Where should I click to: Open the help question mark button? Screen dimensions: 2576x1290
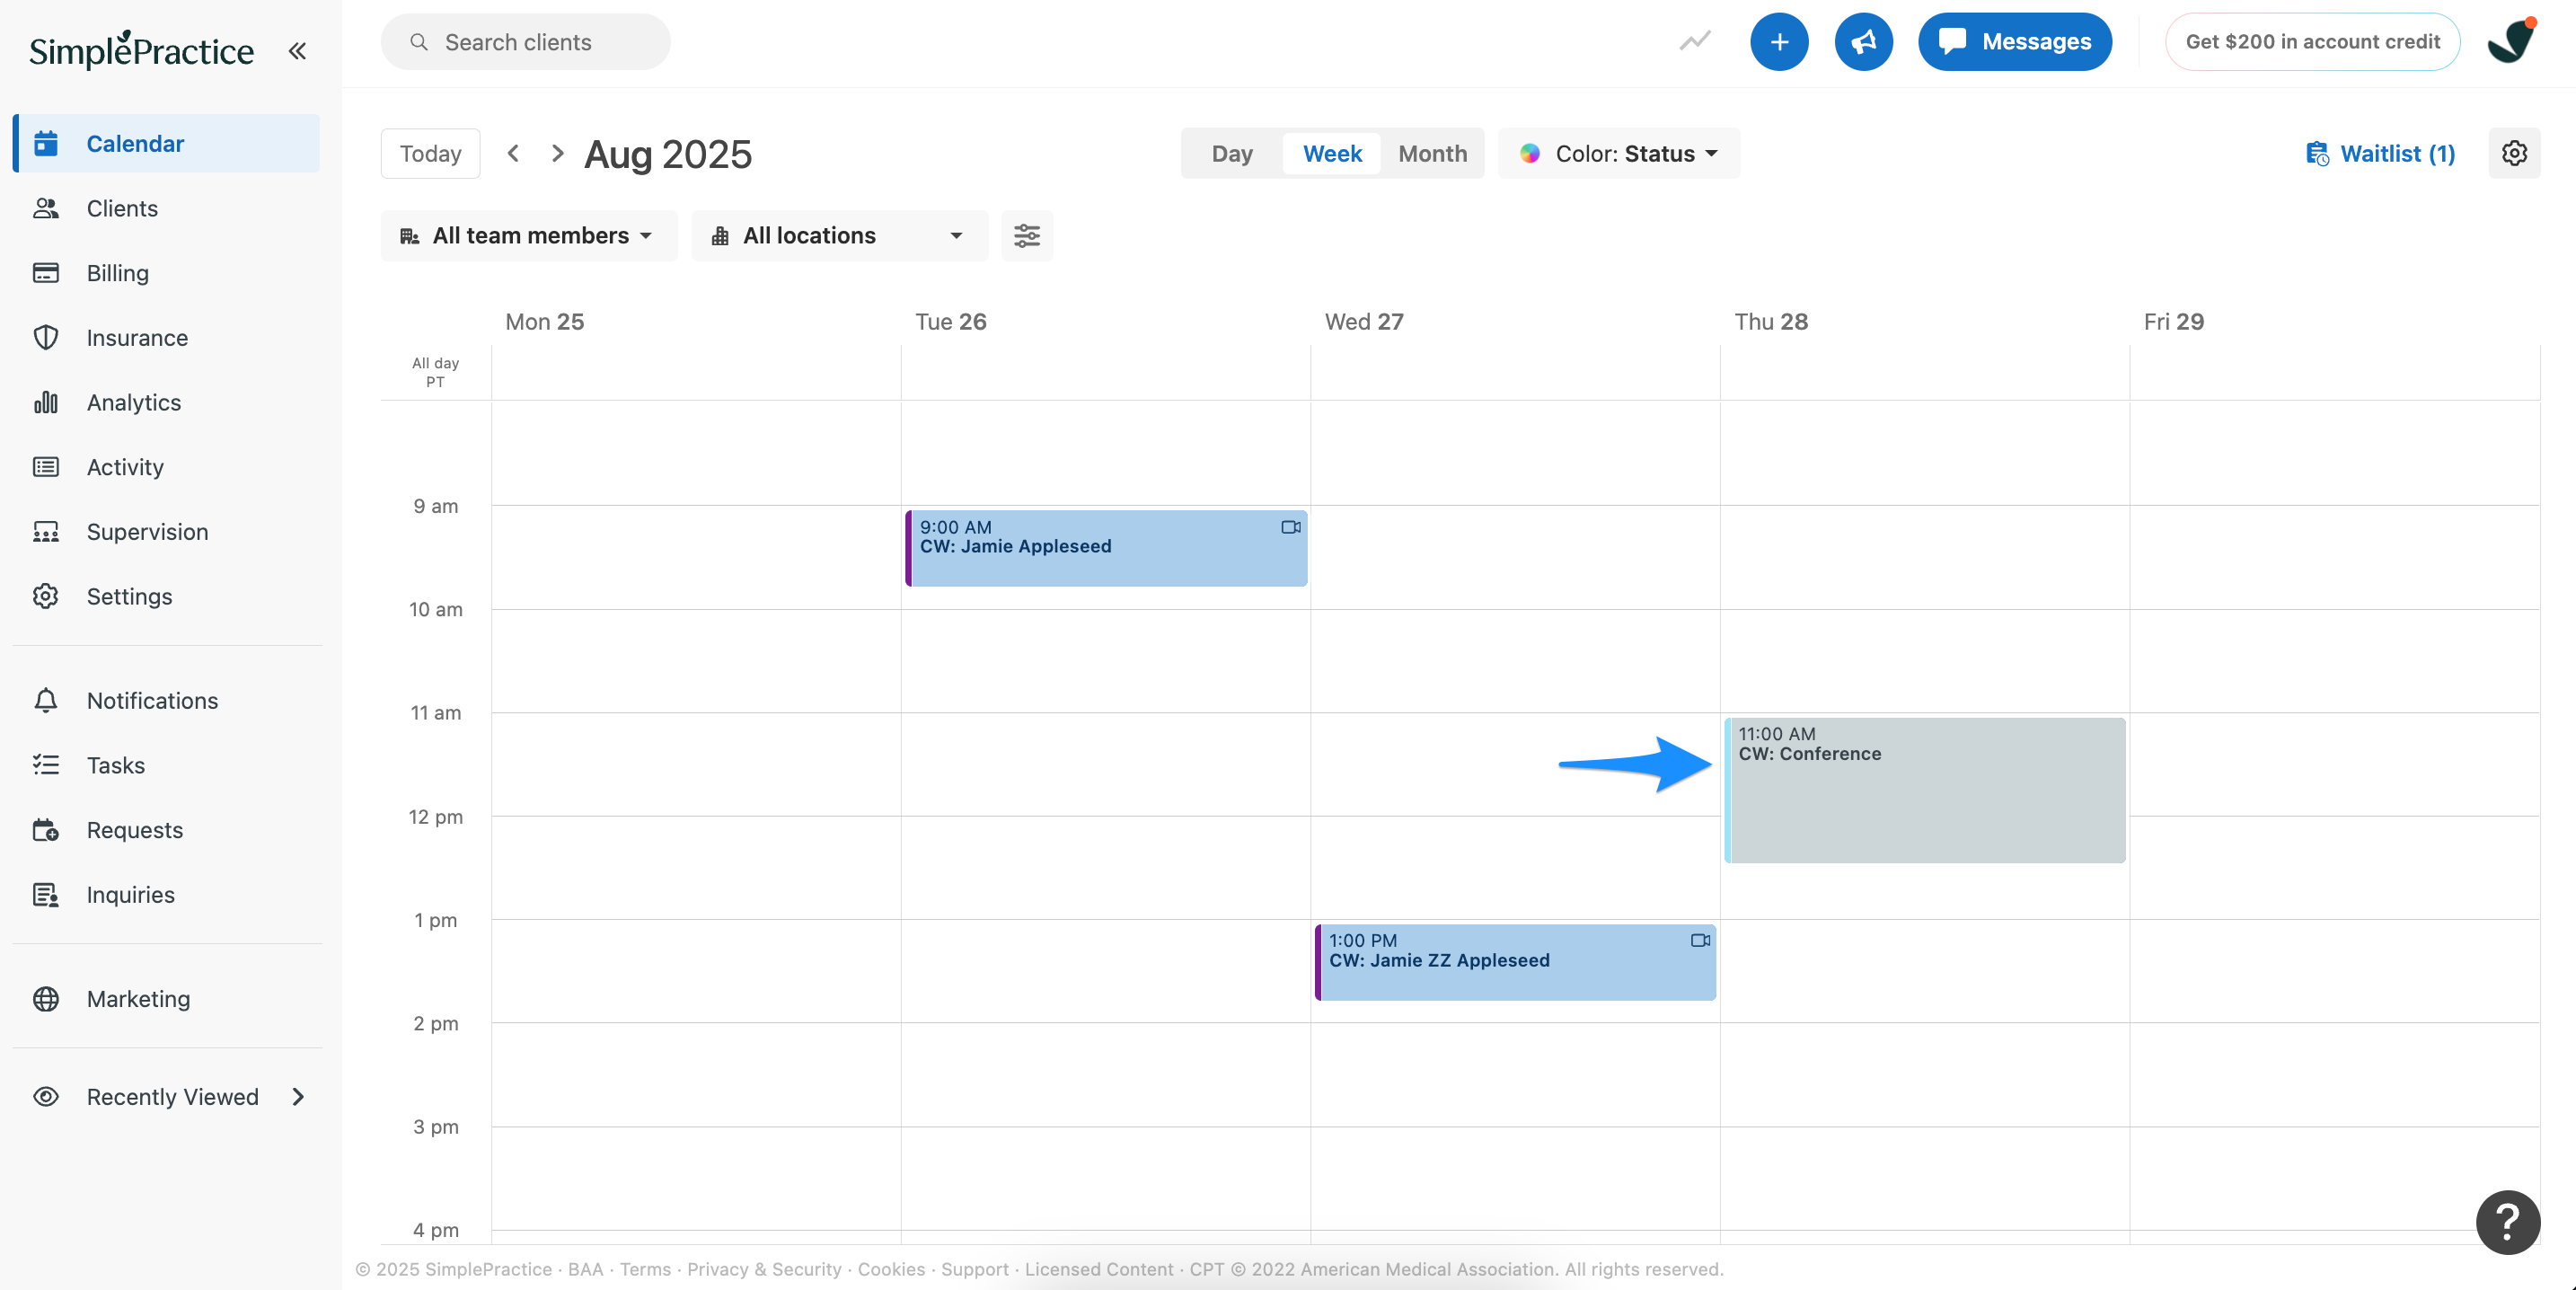[2507, 1222]
